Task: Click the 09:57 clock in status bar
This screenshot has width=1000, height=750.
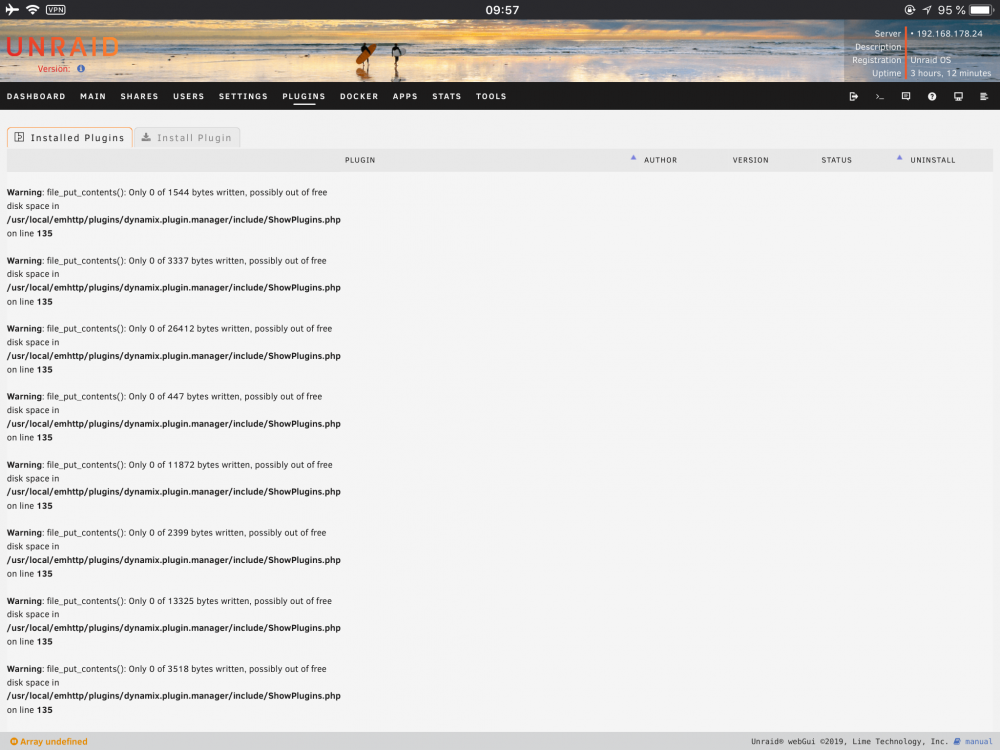Action: [x=502, y=10]
